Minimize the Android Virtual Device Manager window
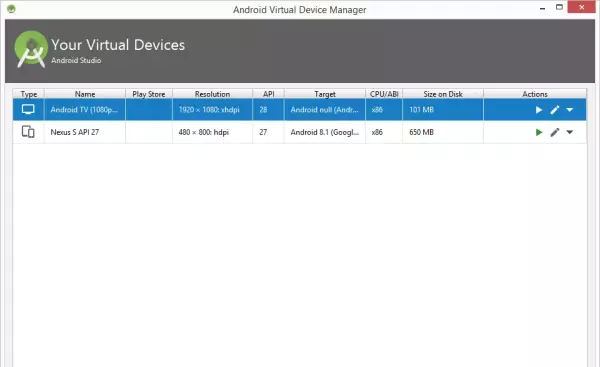 click(x=542, y=8)
